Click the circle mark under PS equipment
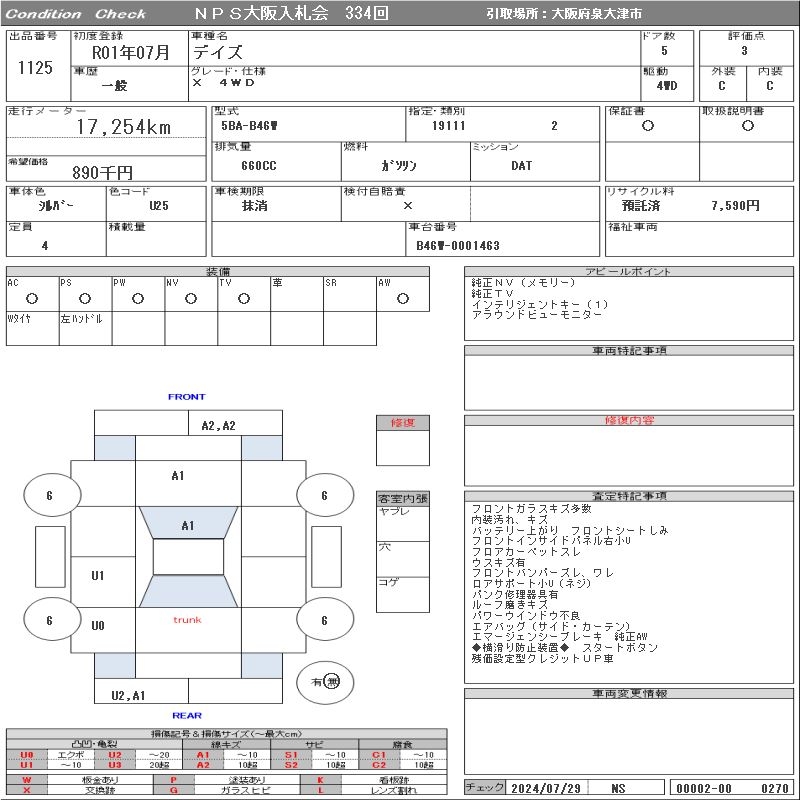The width and height of the screenshot is (800, 800). 85,298
